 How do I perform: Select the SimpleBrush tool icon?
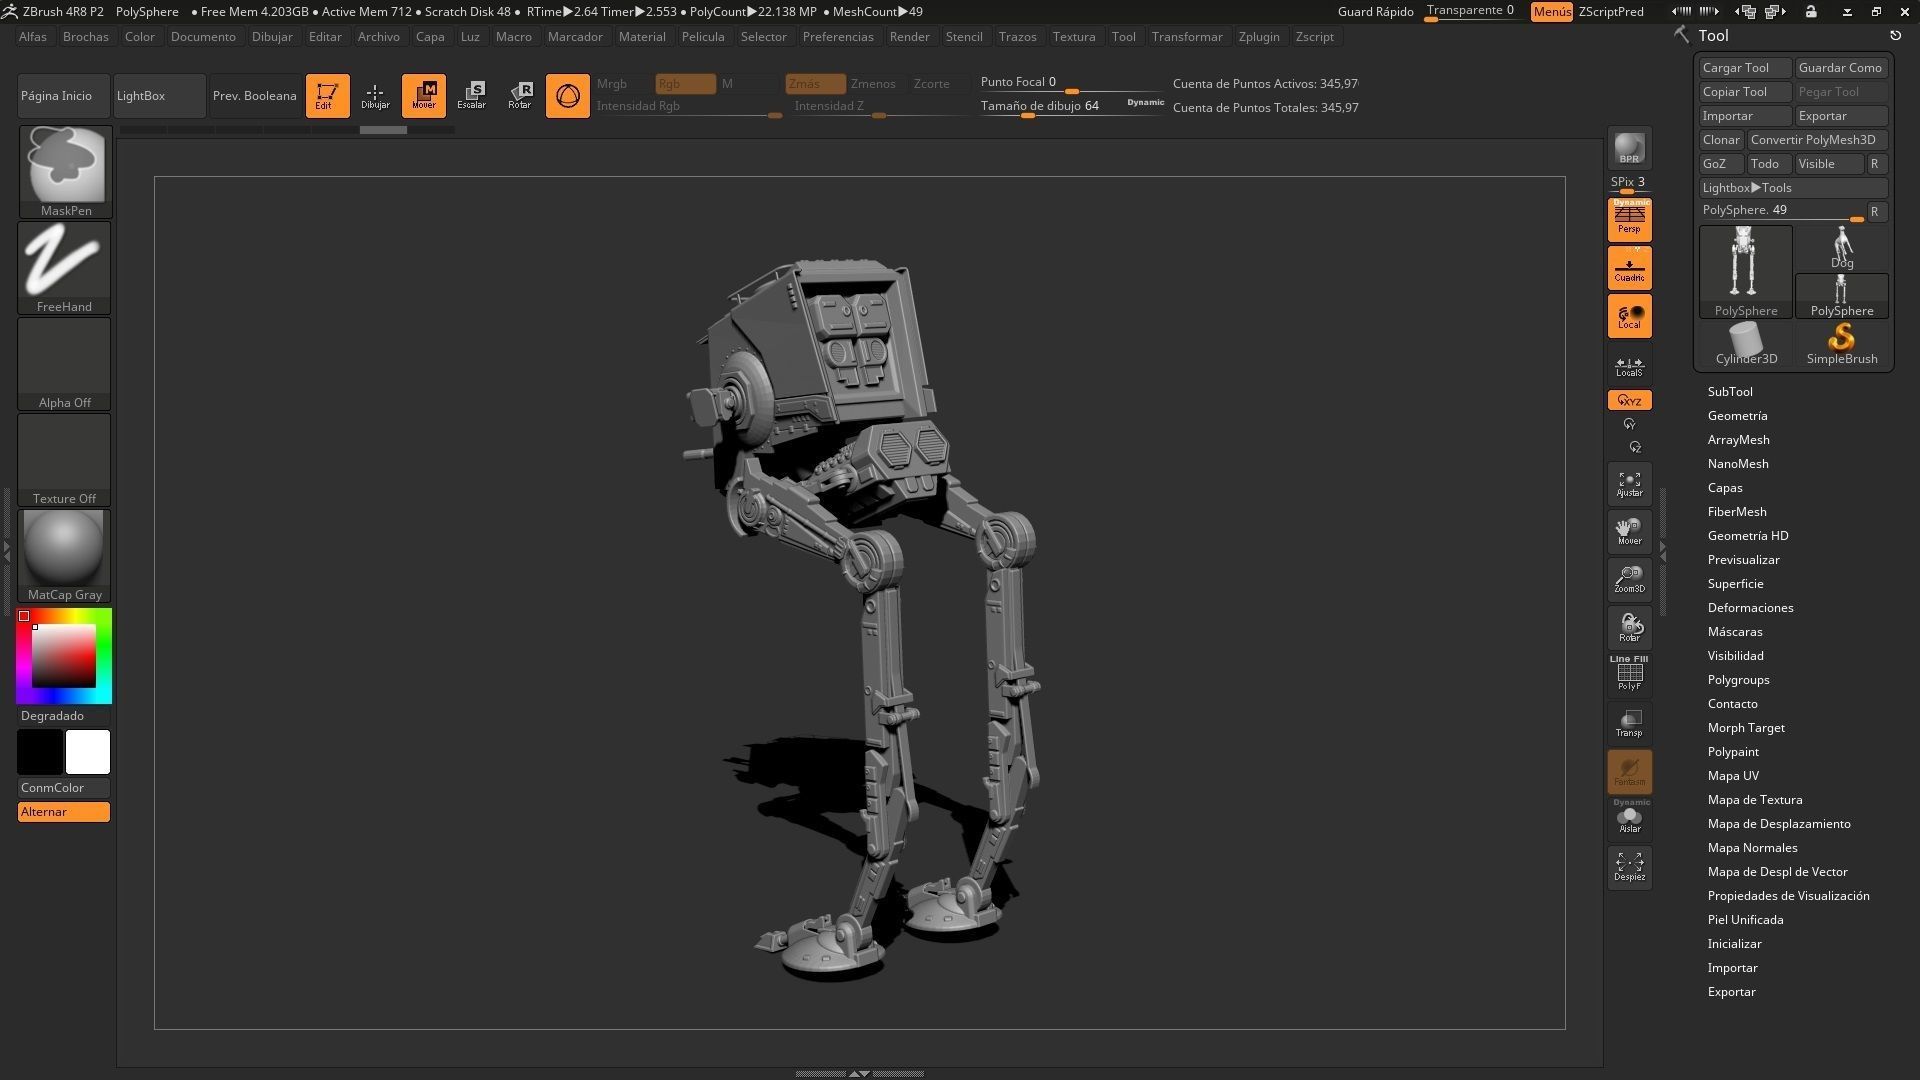click(x=1842, y=344)
